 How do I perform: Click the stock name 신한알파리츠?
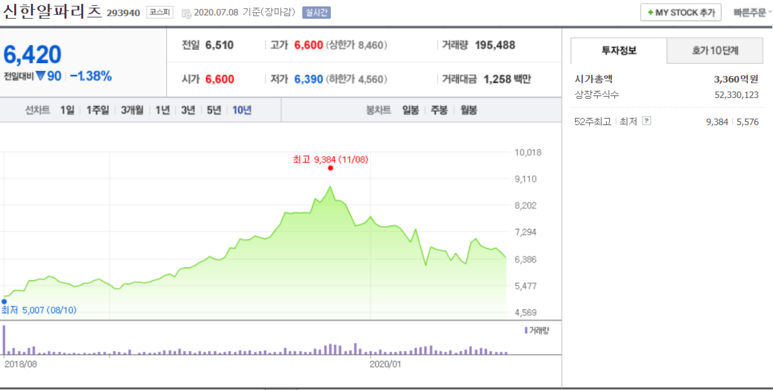52,12
